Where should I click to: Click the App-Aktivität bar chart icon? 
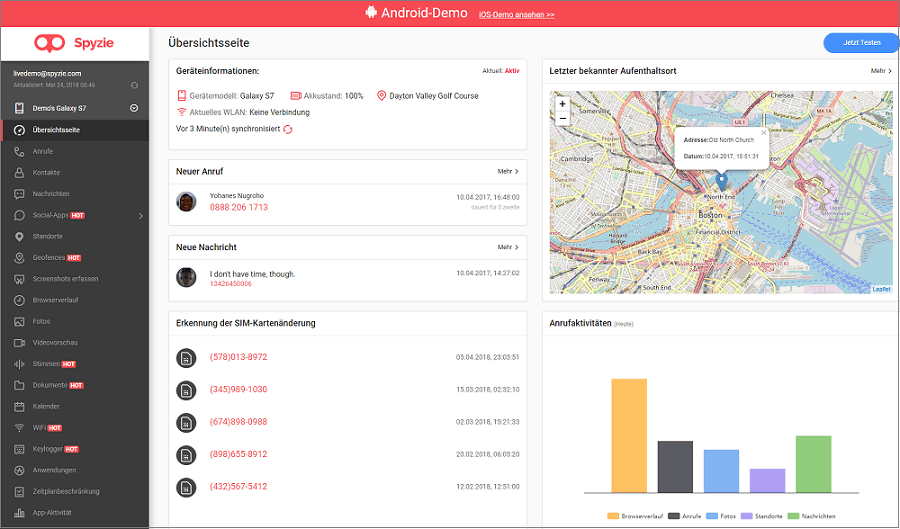20,513
